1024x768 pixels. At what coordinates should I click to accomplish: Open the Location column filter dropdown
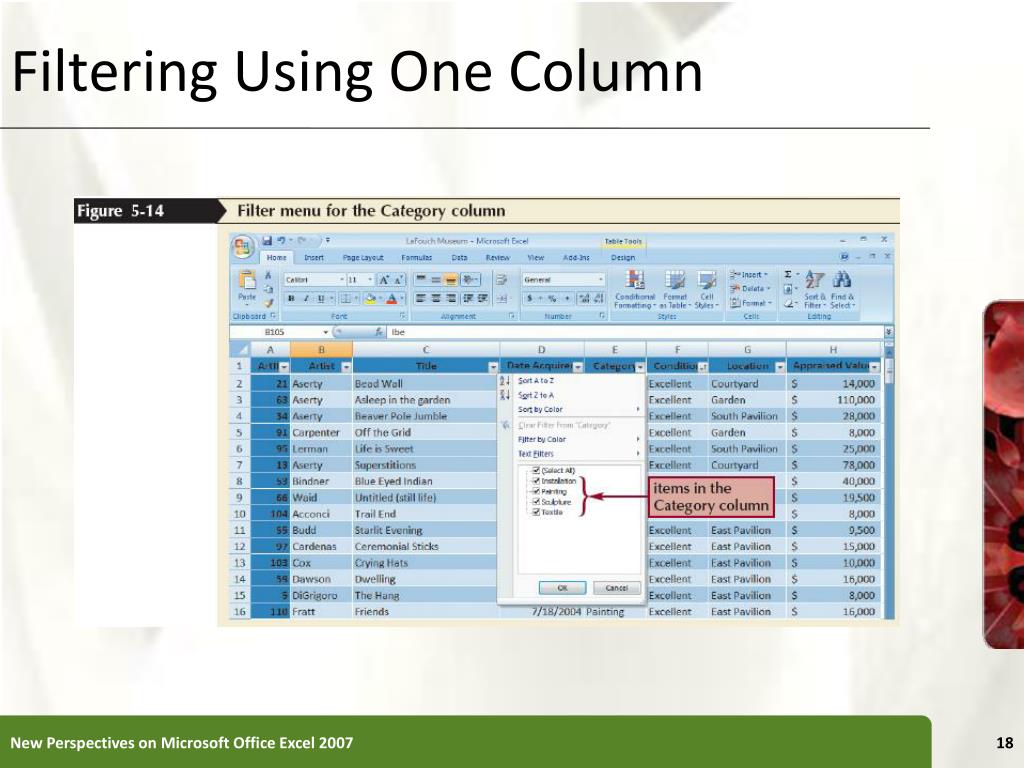point(780,367)
